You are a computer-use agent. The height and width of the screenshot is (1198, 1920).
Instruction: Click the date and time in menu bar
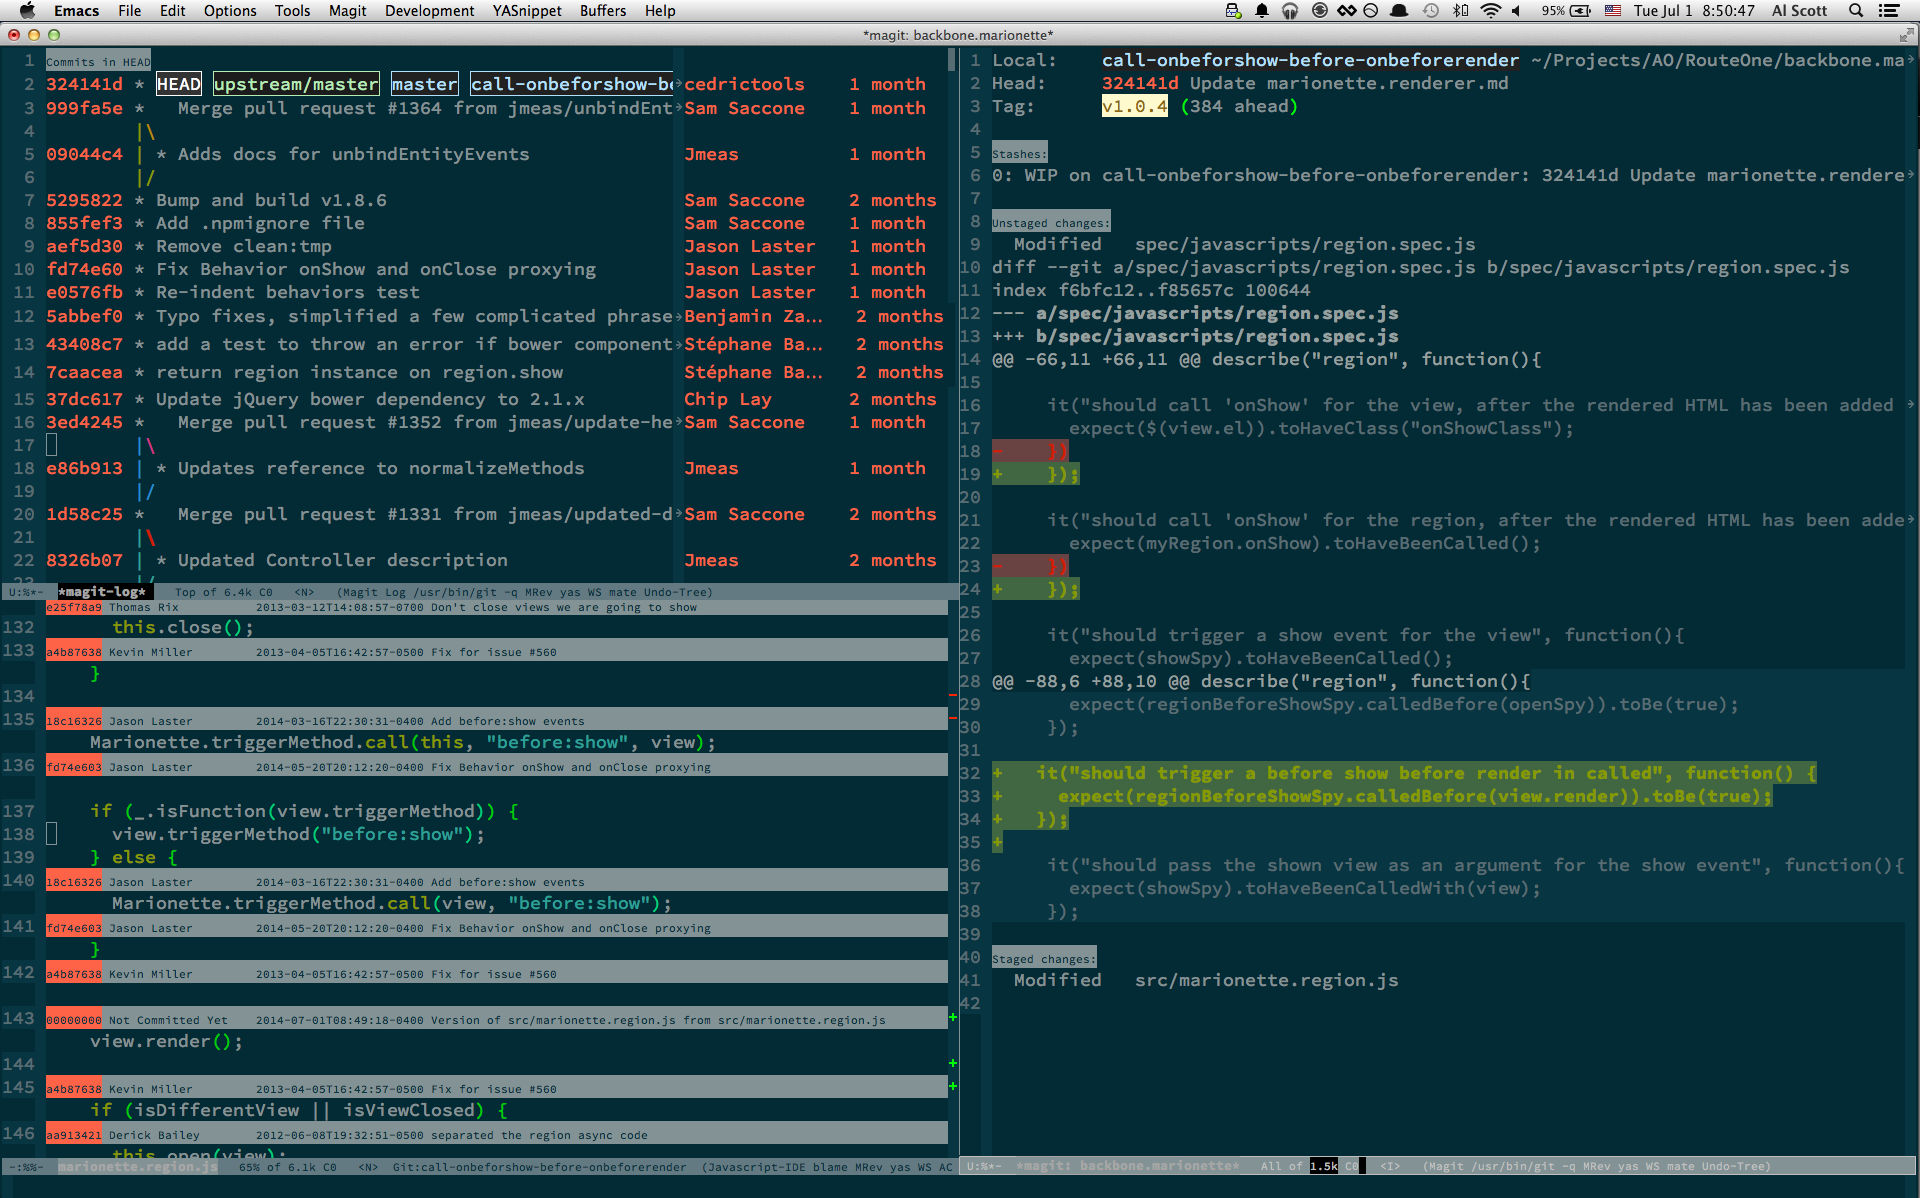click(1694, 11)
